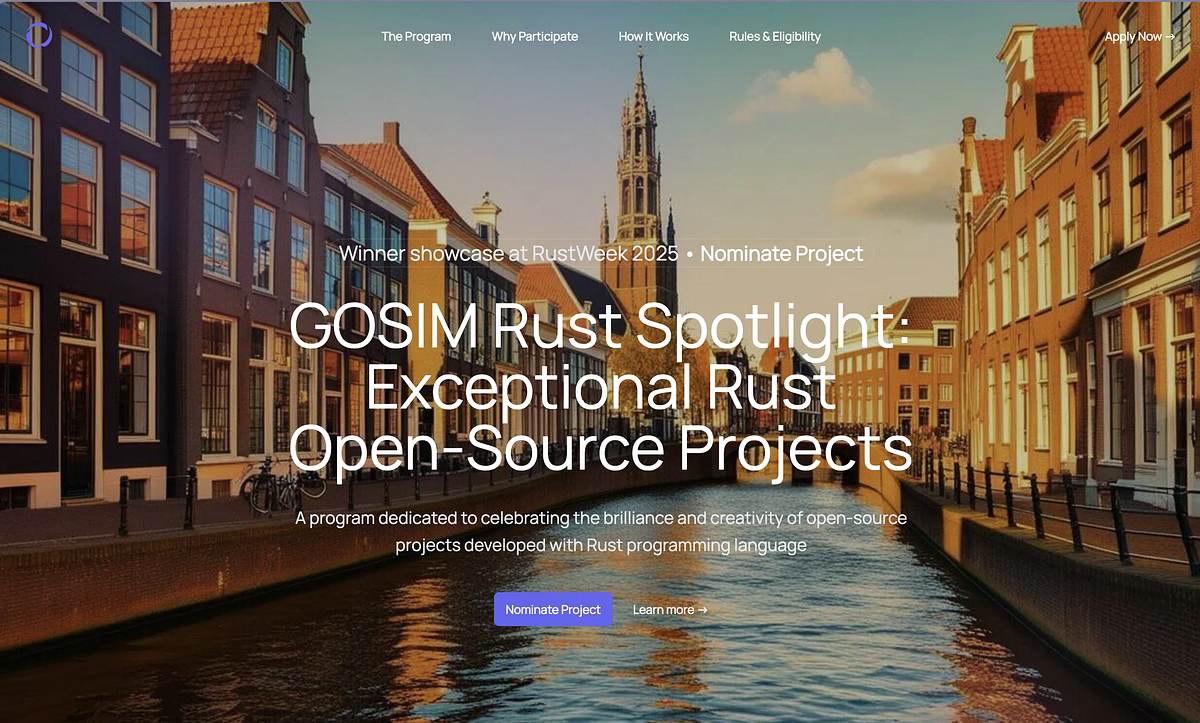Viewport: 1200px width, 723px height.
Task: Follow the Learn more link
Action: (x=668, y=609)
